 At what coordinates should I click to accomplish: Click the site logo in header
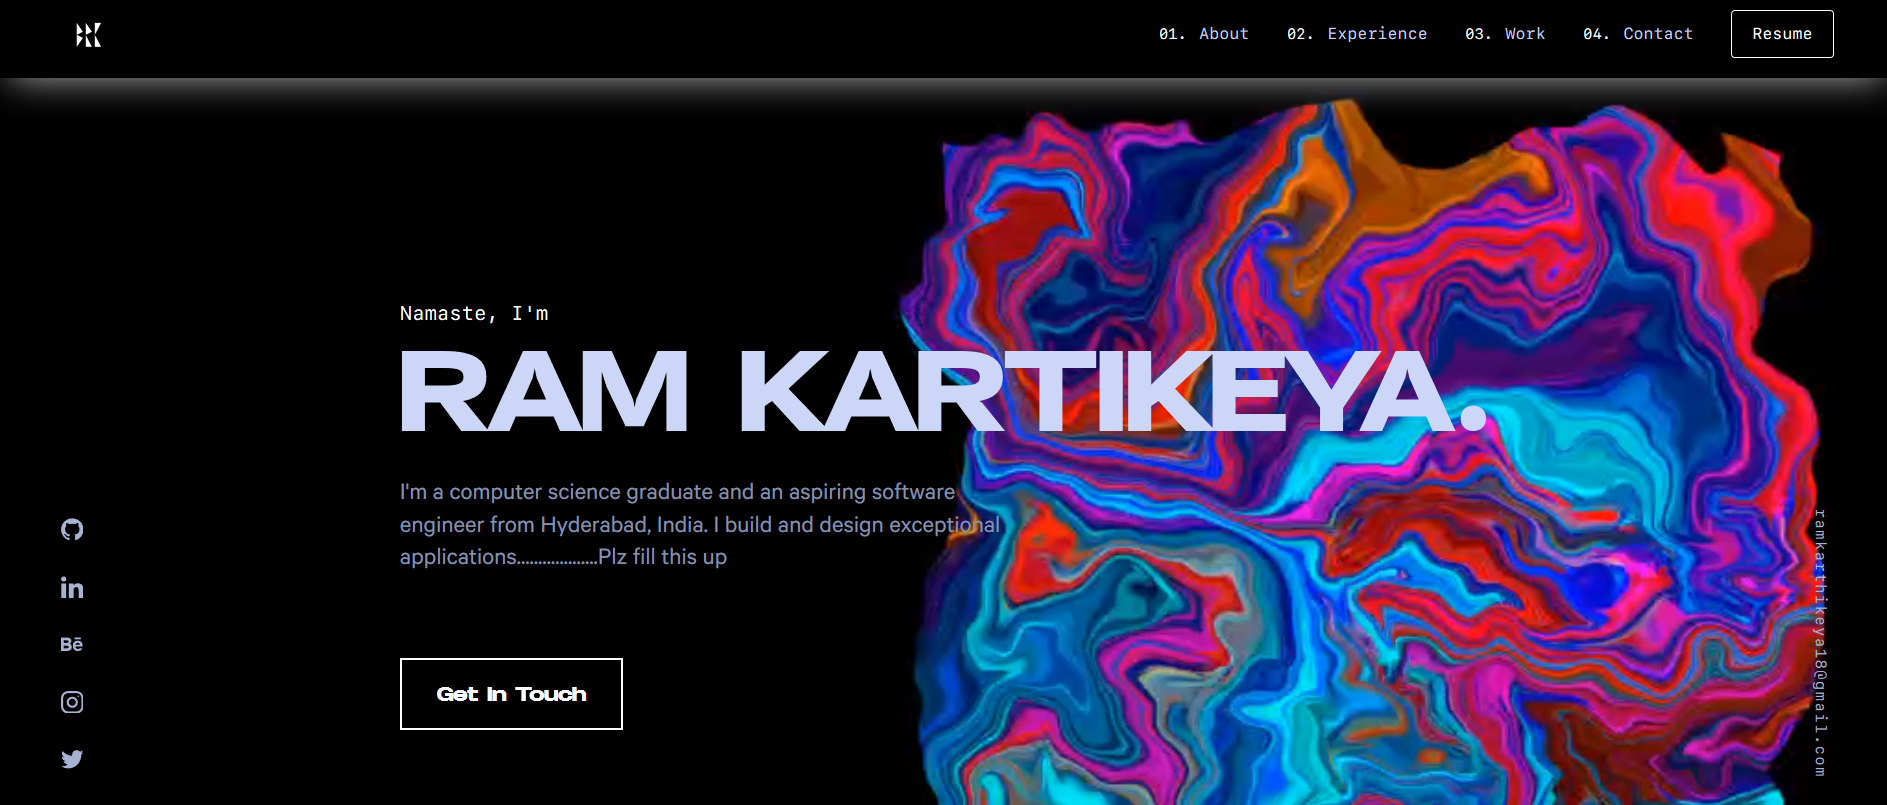click(x=89, y=35)
